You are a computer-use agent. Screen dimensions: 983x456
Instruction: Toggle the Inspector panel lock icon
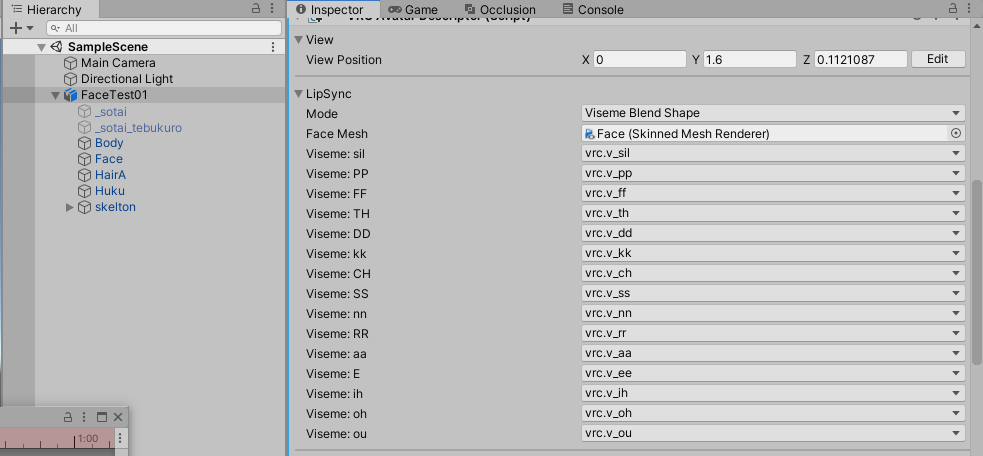[954, 9]
